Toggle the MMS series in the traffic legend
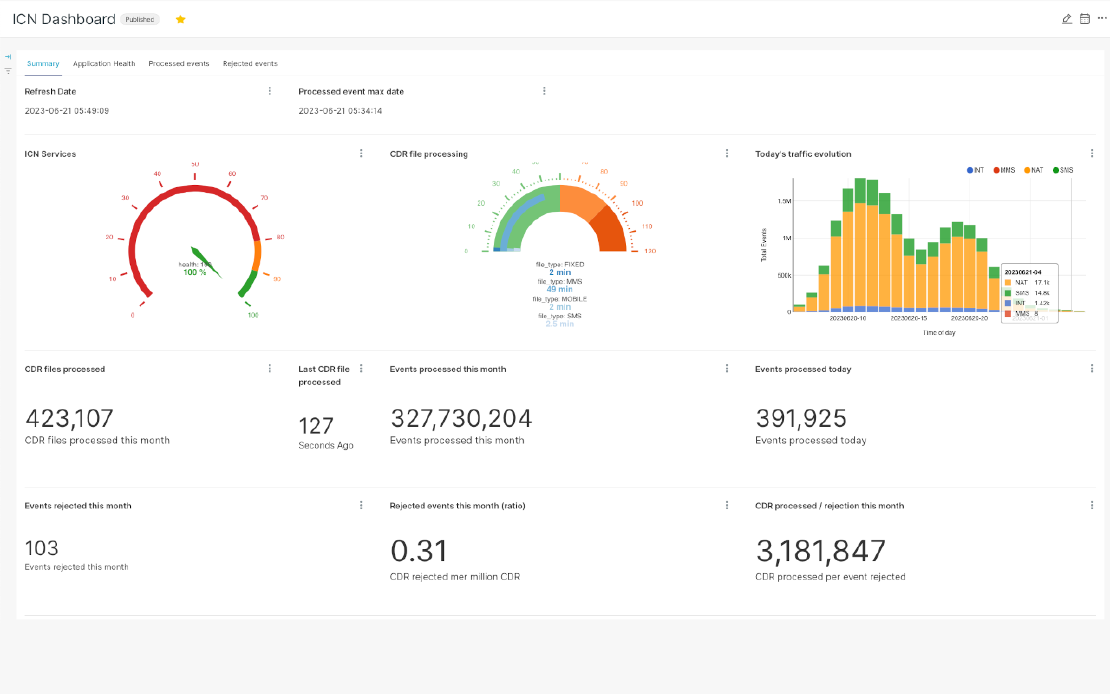 [1005, 170]
